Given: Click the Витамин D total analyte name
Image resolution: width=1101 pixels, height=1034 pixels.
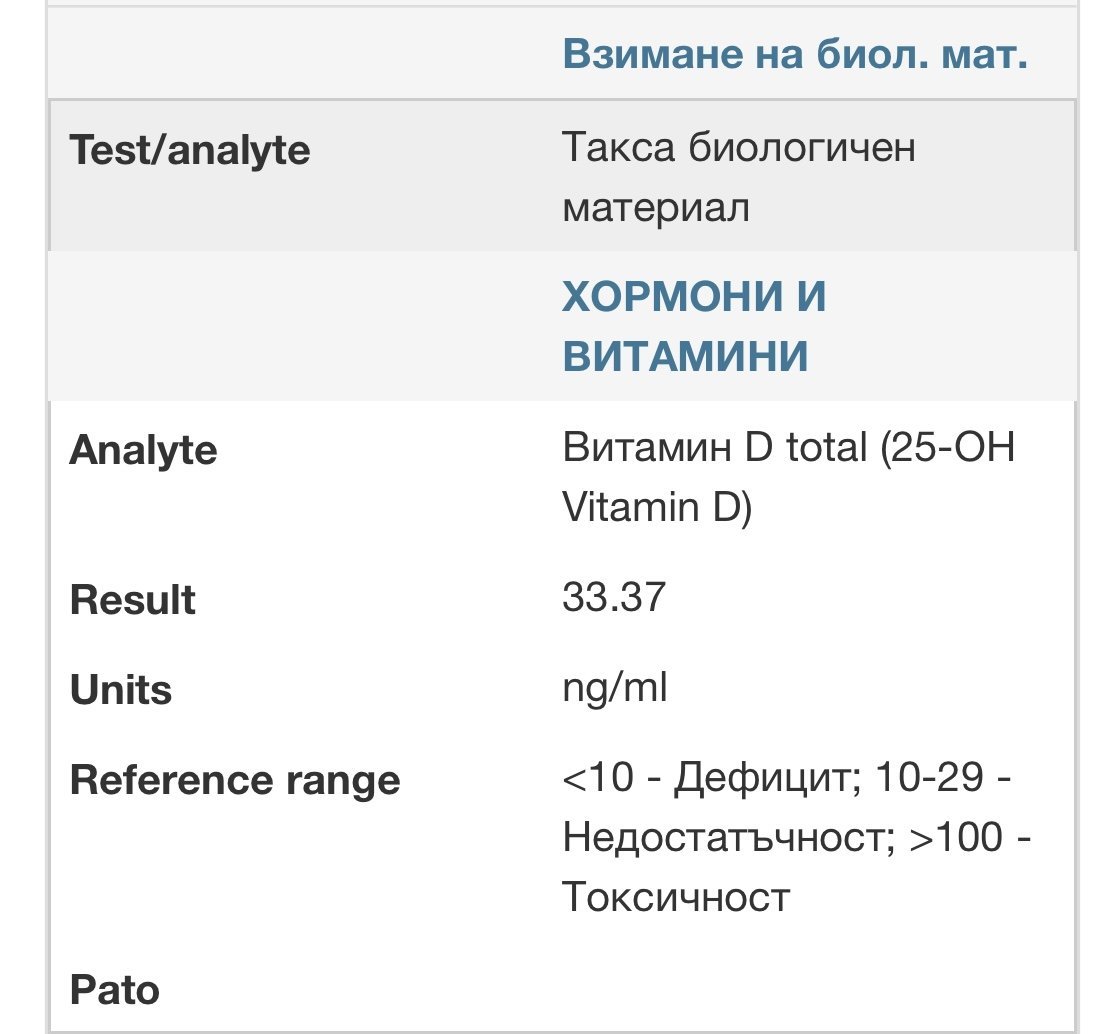Looking at the screenshot, I should pos(714,448).
